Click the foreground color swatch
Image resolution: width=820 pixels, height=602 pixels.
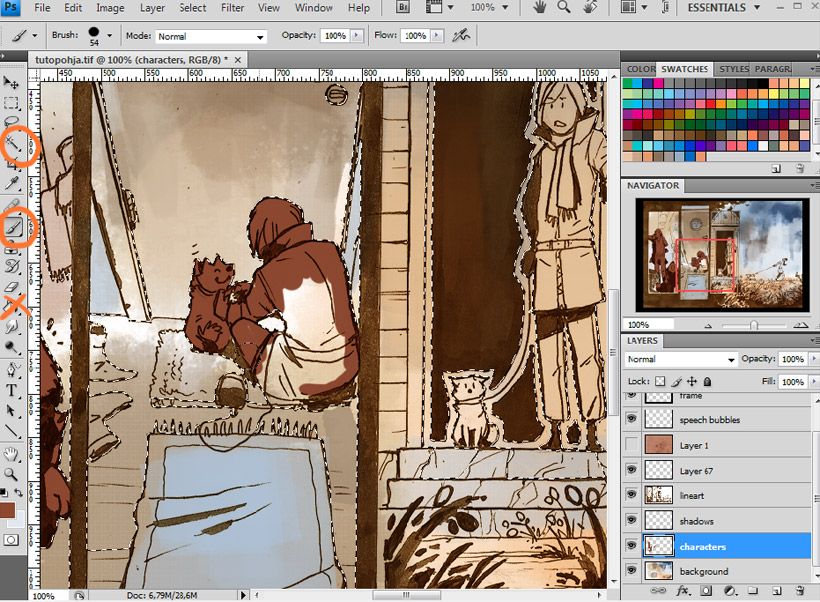[8, 510]
